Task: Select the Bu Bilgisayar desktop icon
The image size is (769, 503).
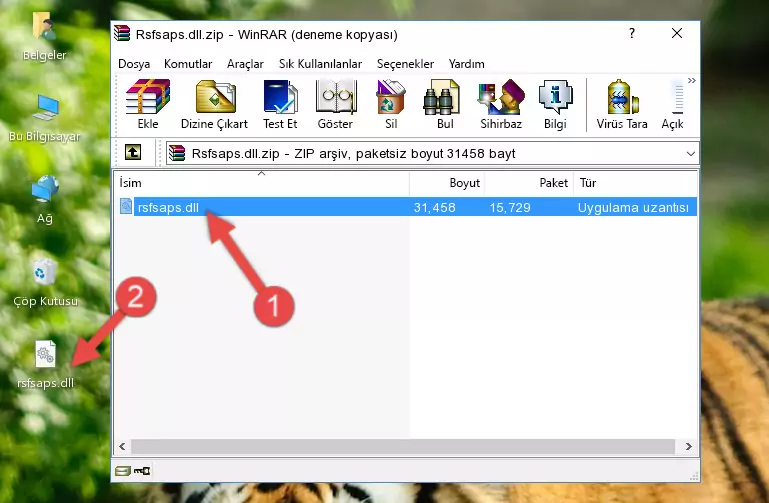Action: (44, 118)
